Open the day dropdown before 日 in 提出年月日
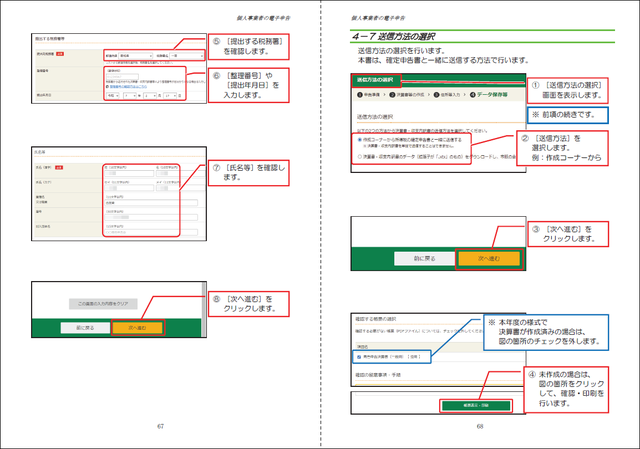This screenshot has height=449, width=640. click(170, 96)
